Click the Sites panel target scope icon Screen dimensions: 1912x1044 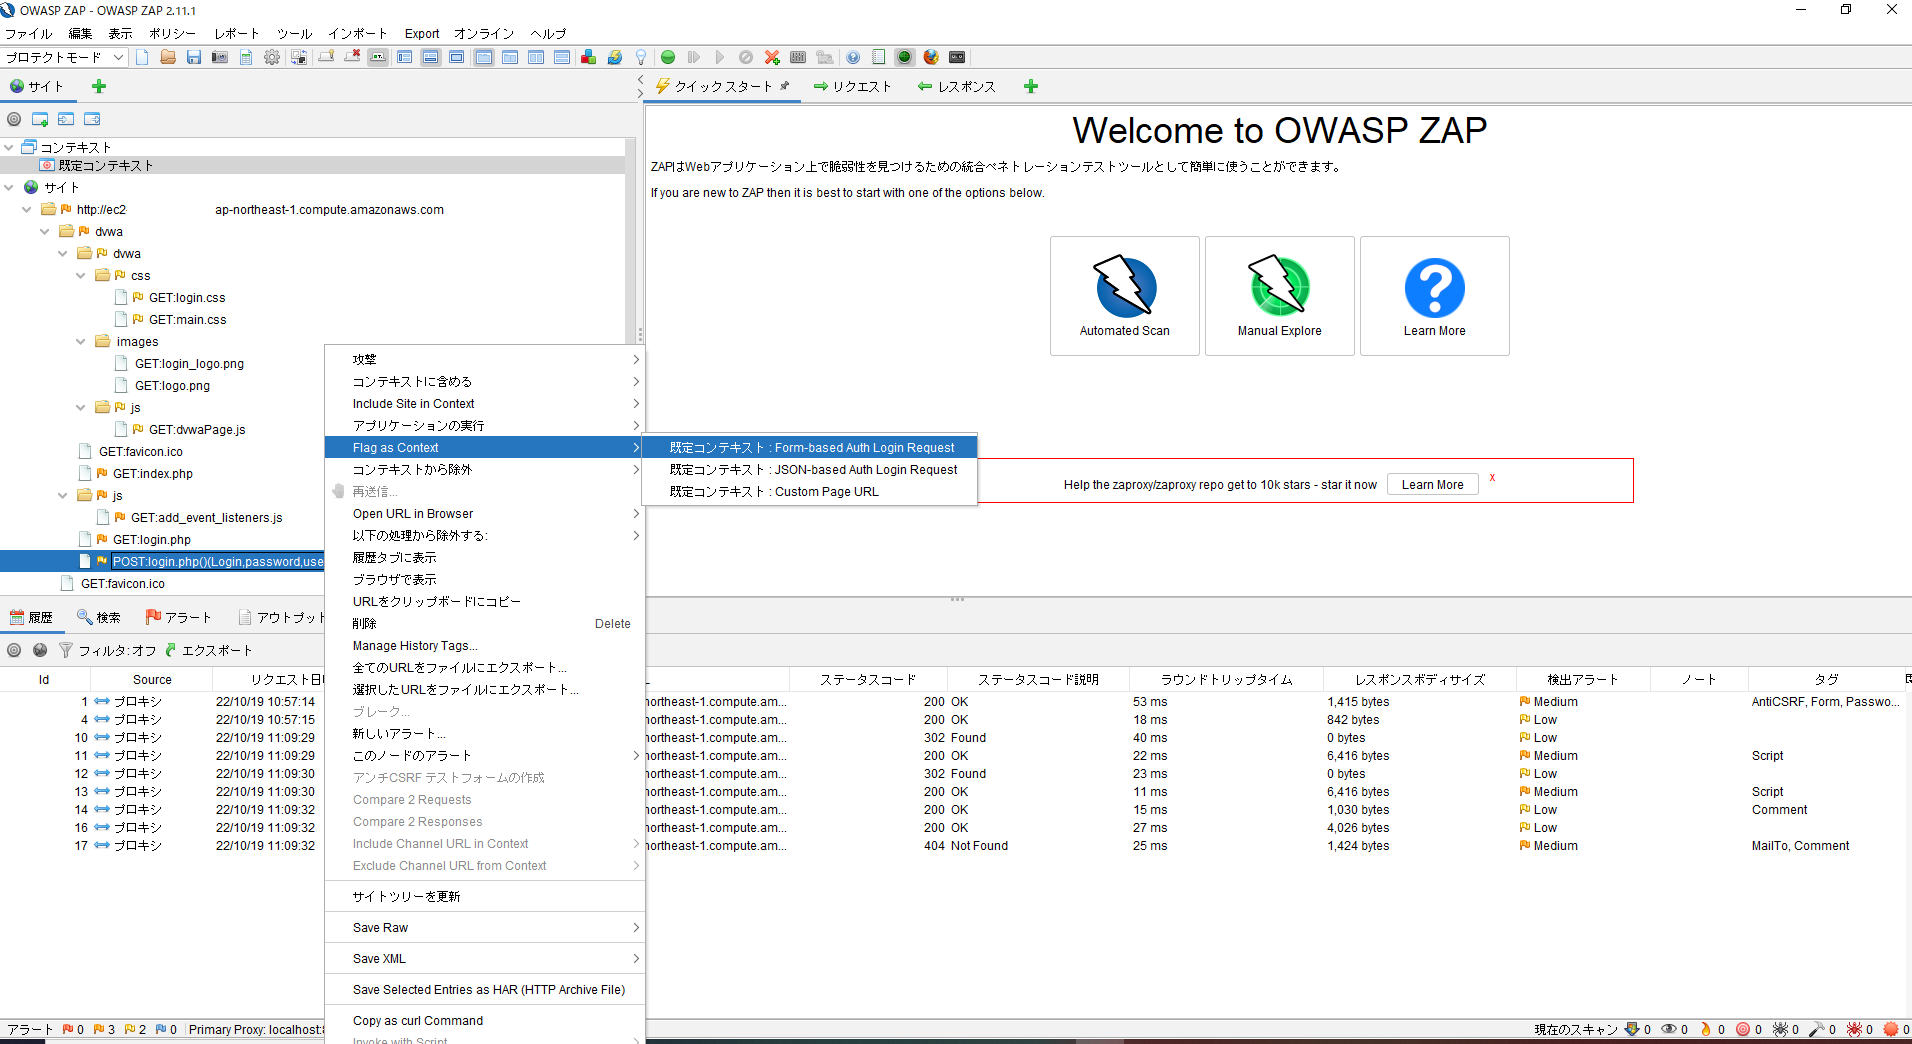(14, 119)
